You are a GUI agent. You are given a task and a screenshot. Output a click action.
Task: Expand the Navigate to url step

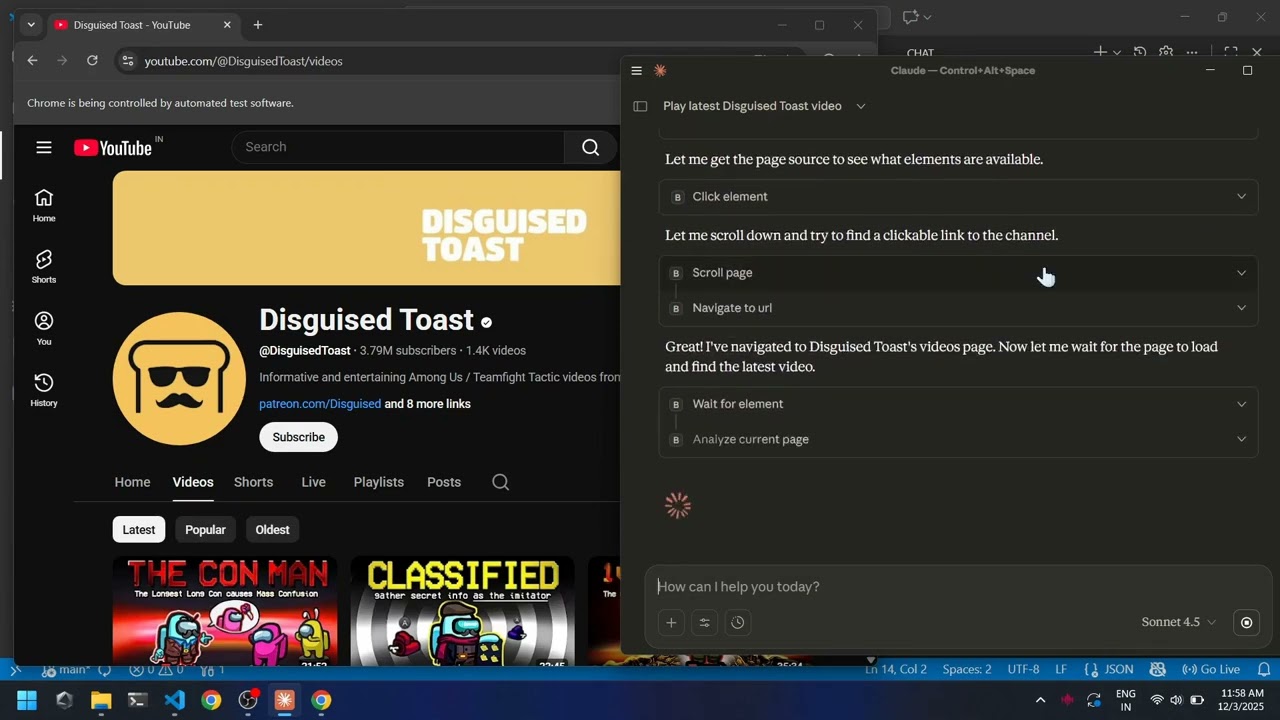pyautogui.click(x=958, y=308)
